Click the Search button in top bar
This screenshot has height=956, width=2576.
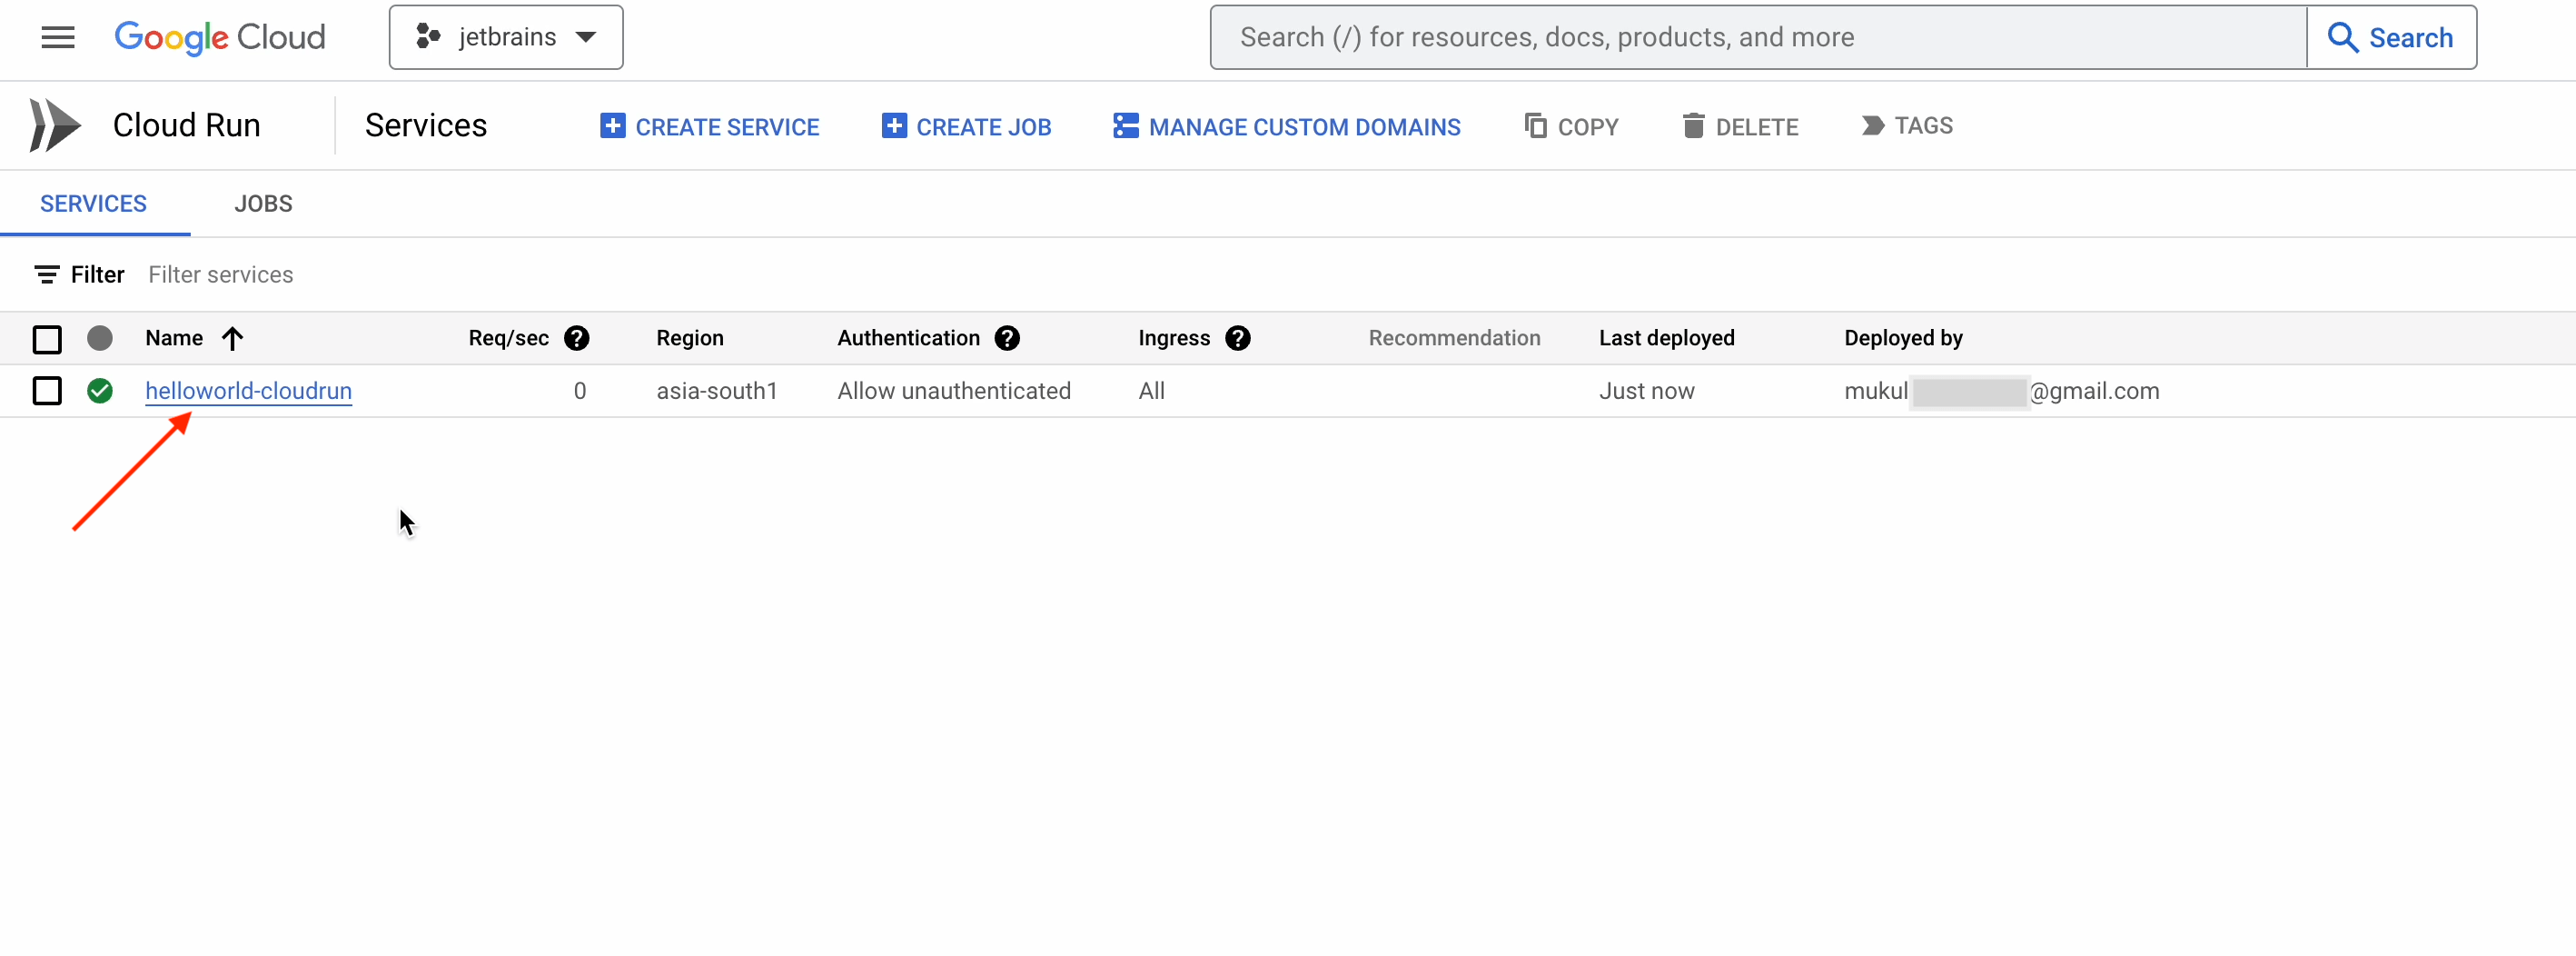[x=2390, y=38]
